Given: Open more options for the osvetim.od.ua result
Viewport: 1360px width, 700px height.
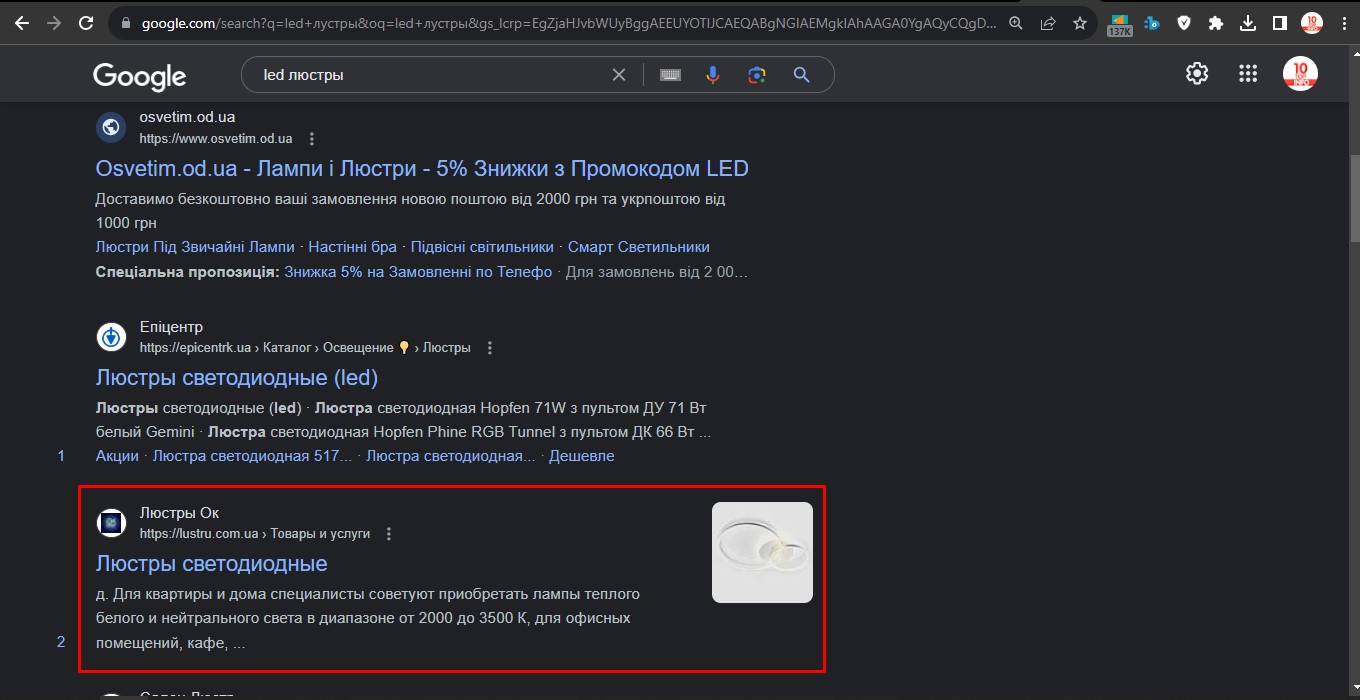Looking at the screenshot, I should pos(312,139).
